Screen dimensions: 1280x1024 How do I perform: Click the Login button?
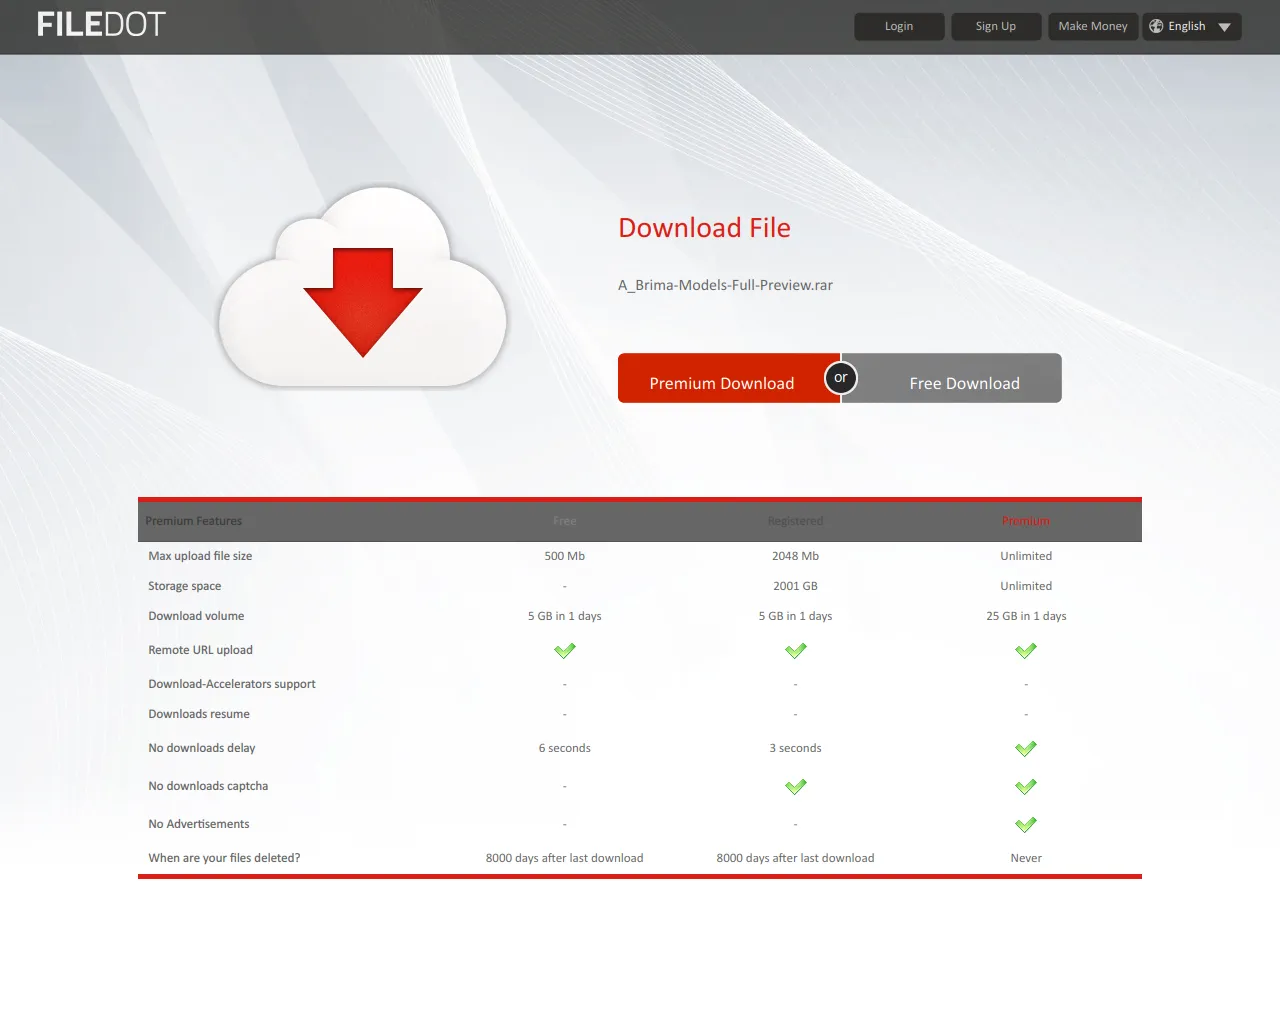898,26
